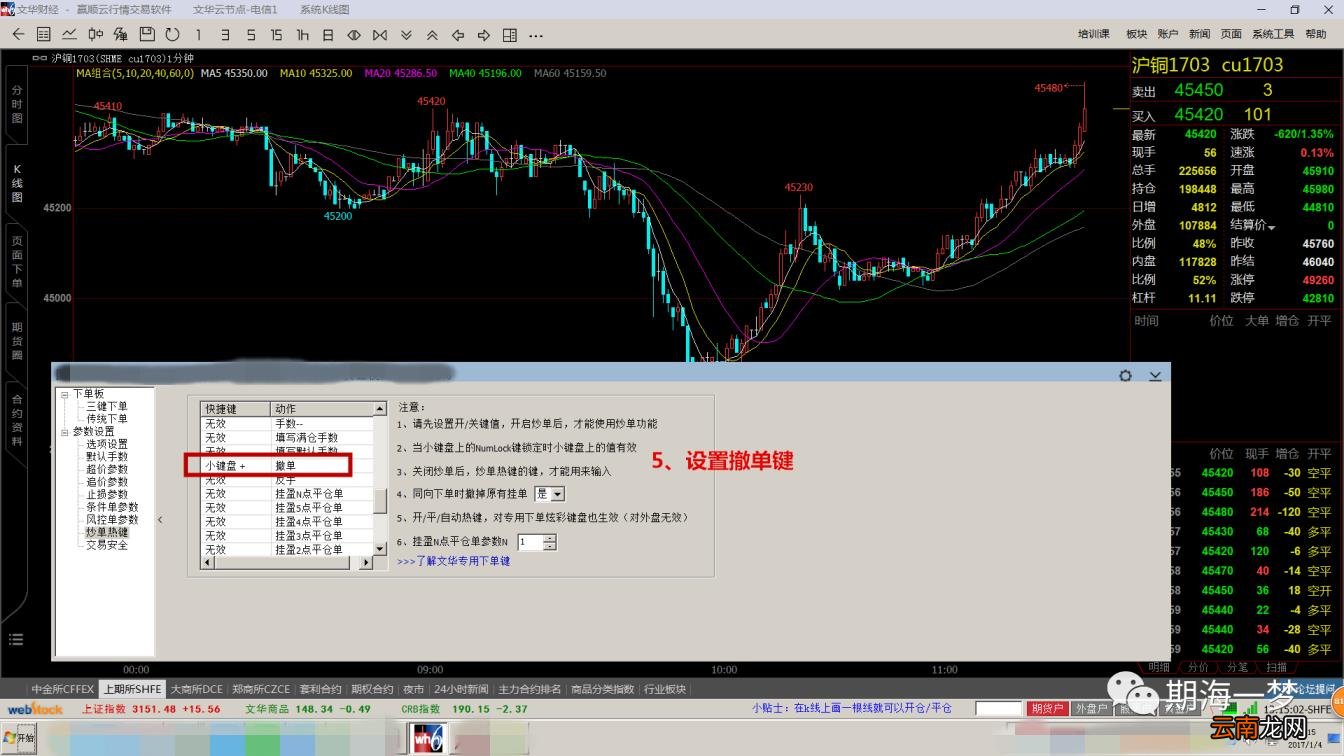Click the hotkey list vertical scrollbar thumb
The height and width of the screenshot is (756, 1344).
[x=380, y=501]
